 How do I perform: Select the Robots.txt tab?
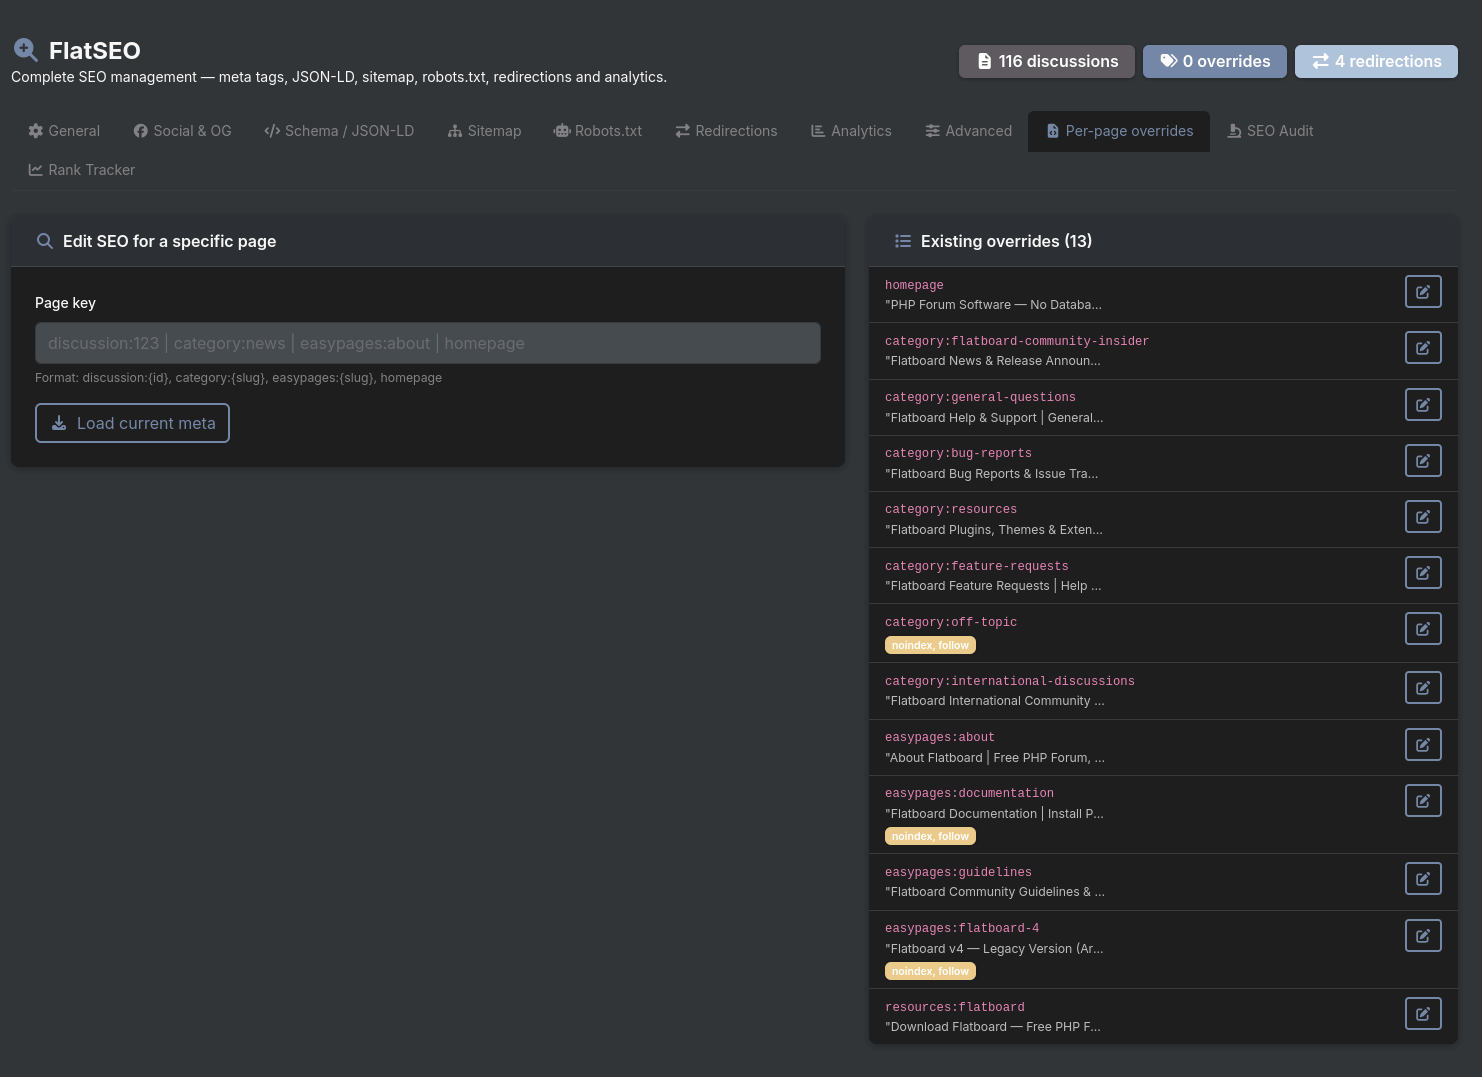598,131
